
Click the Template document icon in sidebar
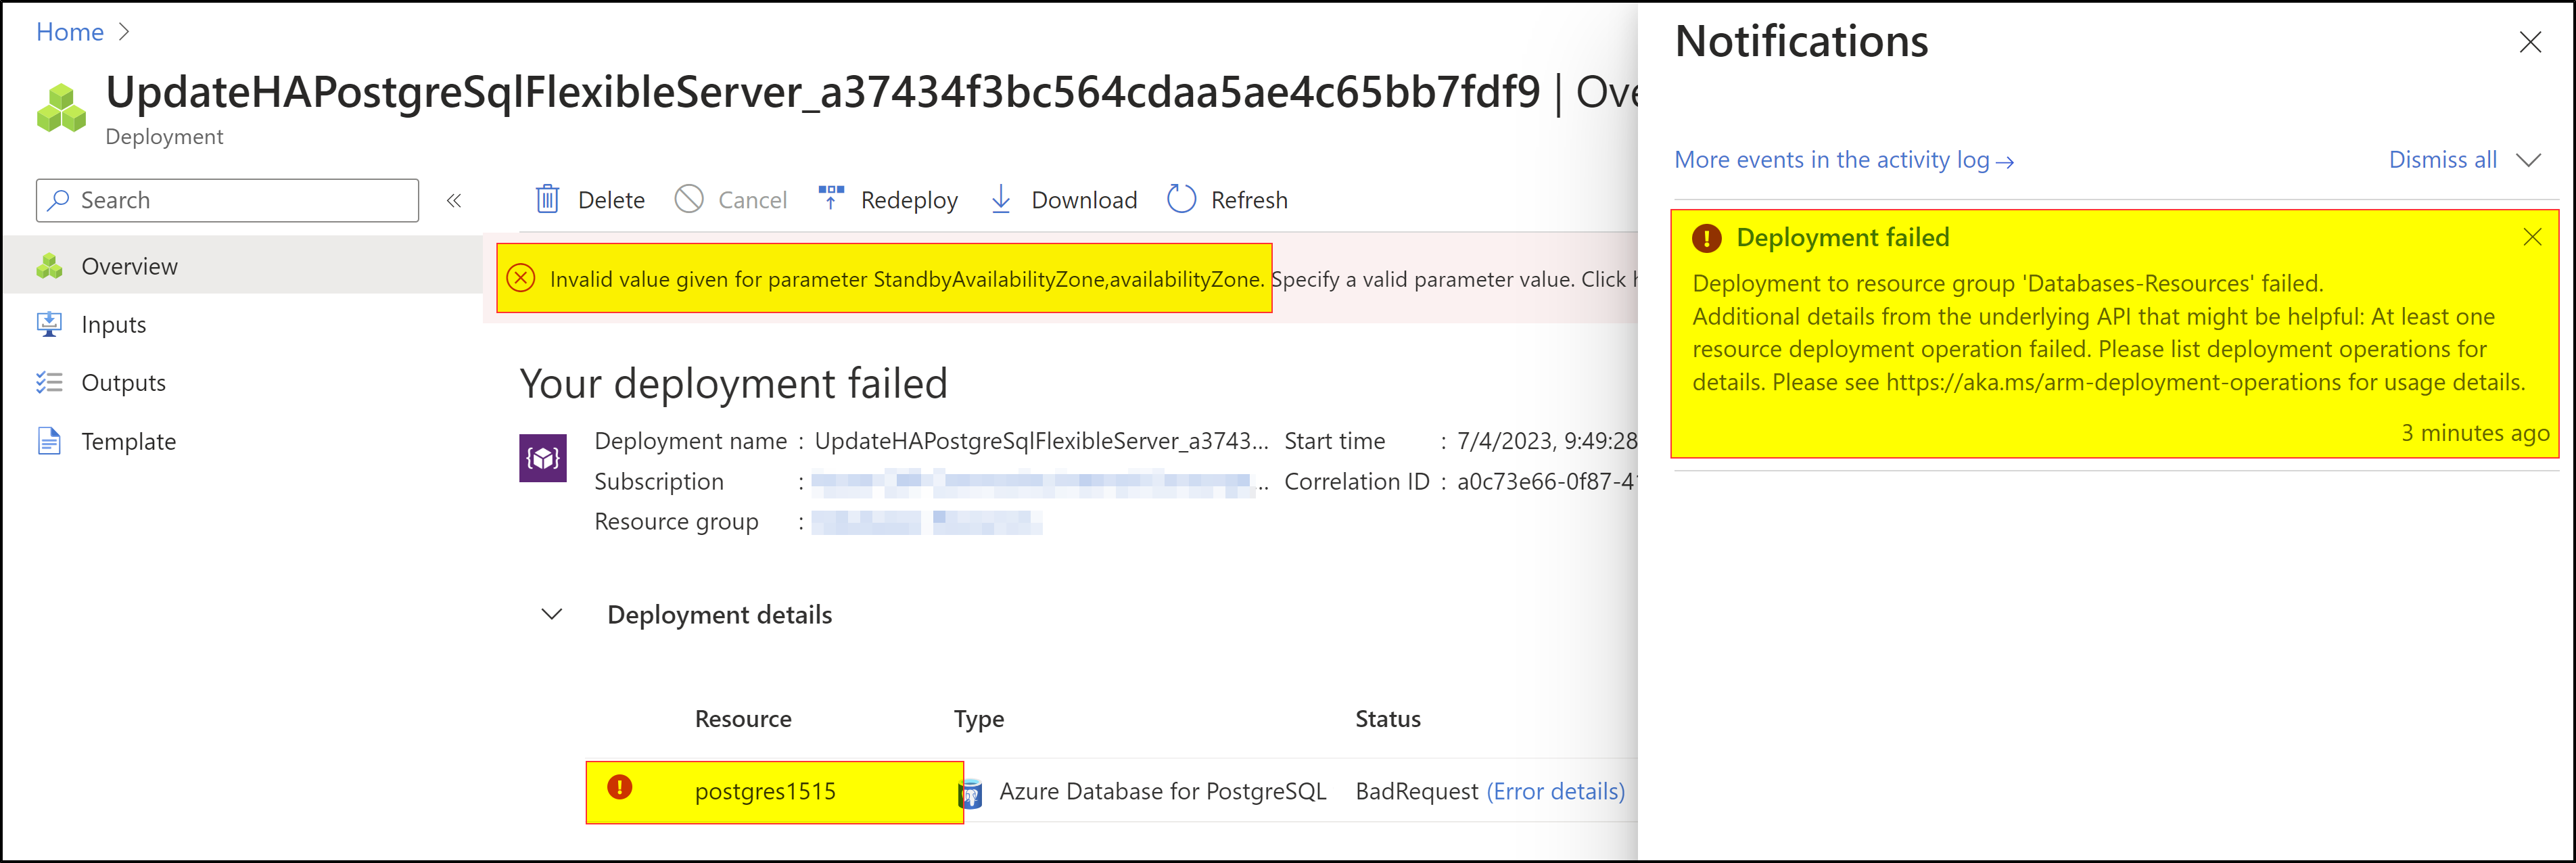49,441
